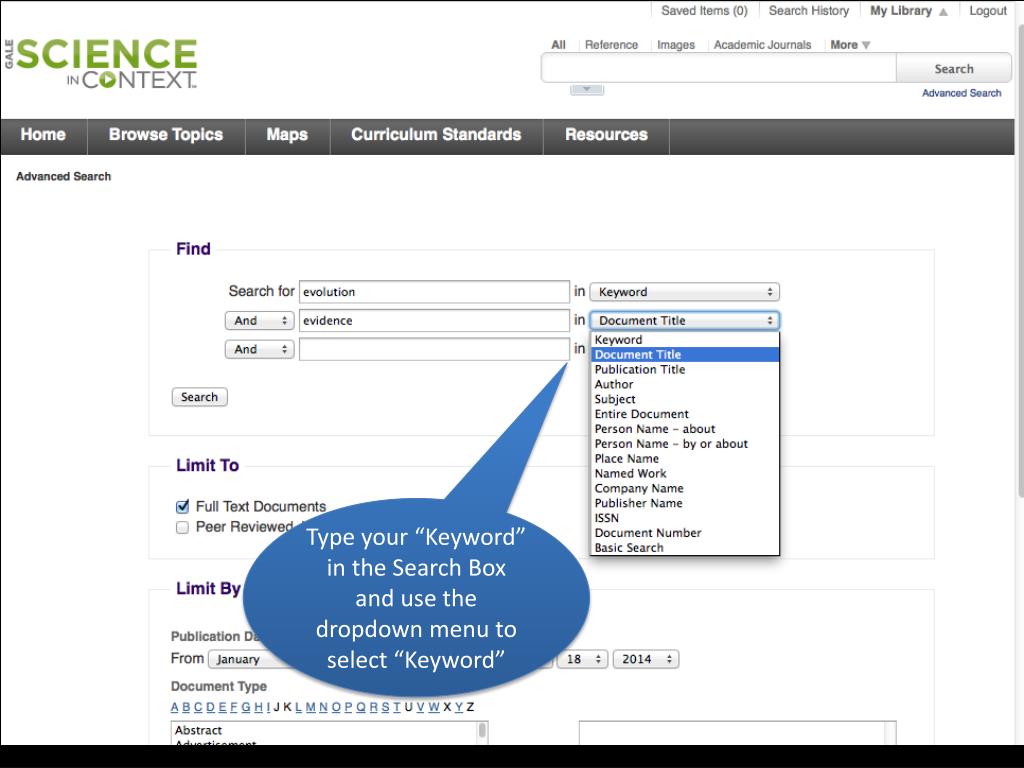Choose Person Name - about option
Screen dimensions: 1024x768
(684, 429)
